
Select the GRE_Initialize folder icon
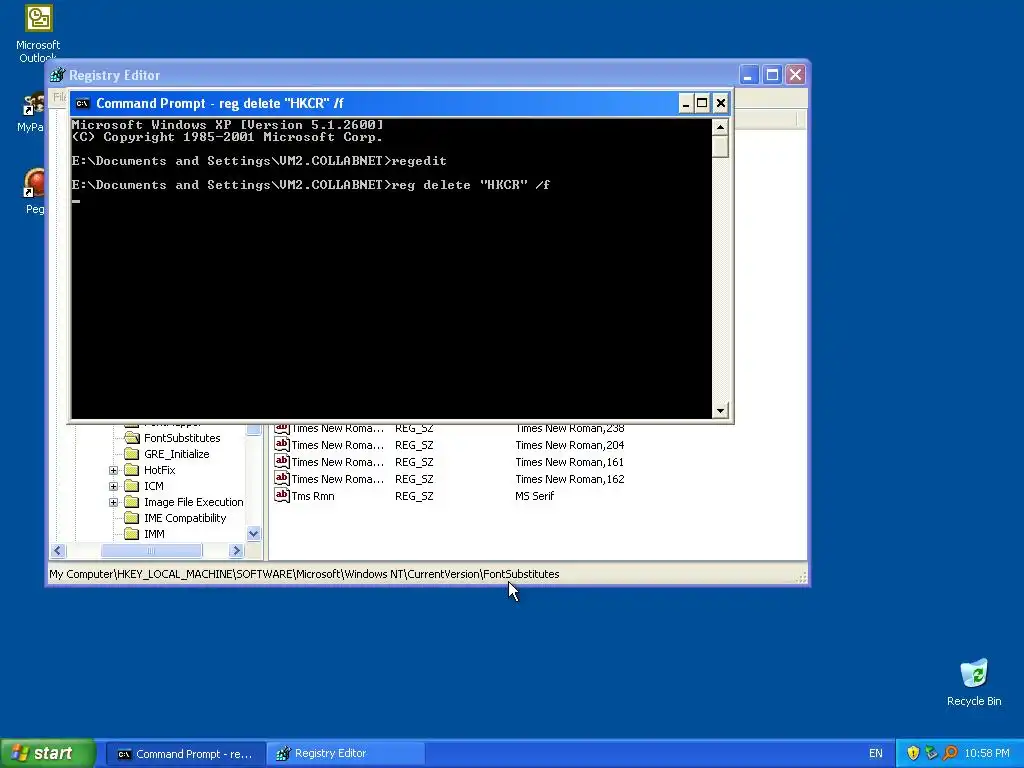(x=132, y=454)
